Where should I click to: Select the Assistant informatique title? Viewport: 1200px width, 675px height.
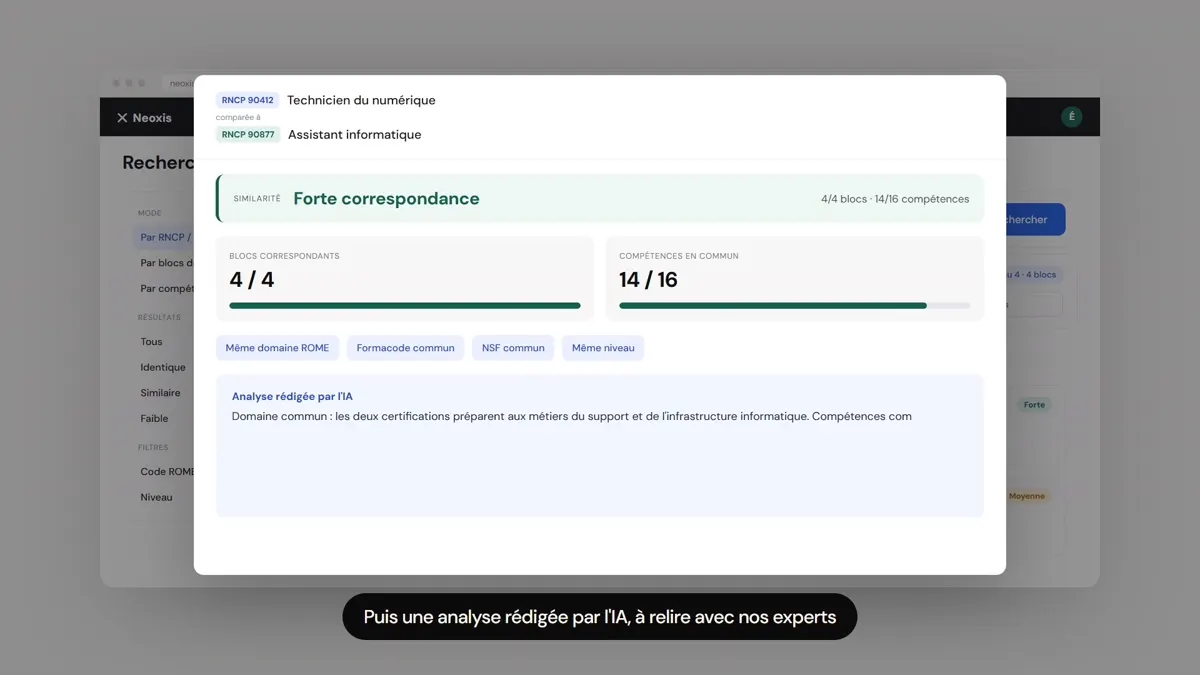pyautogui.click(x=354, y=134)
